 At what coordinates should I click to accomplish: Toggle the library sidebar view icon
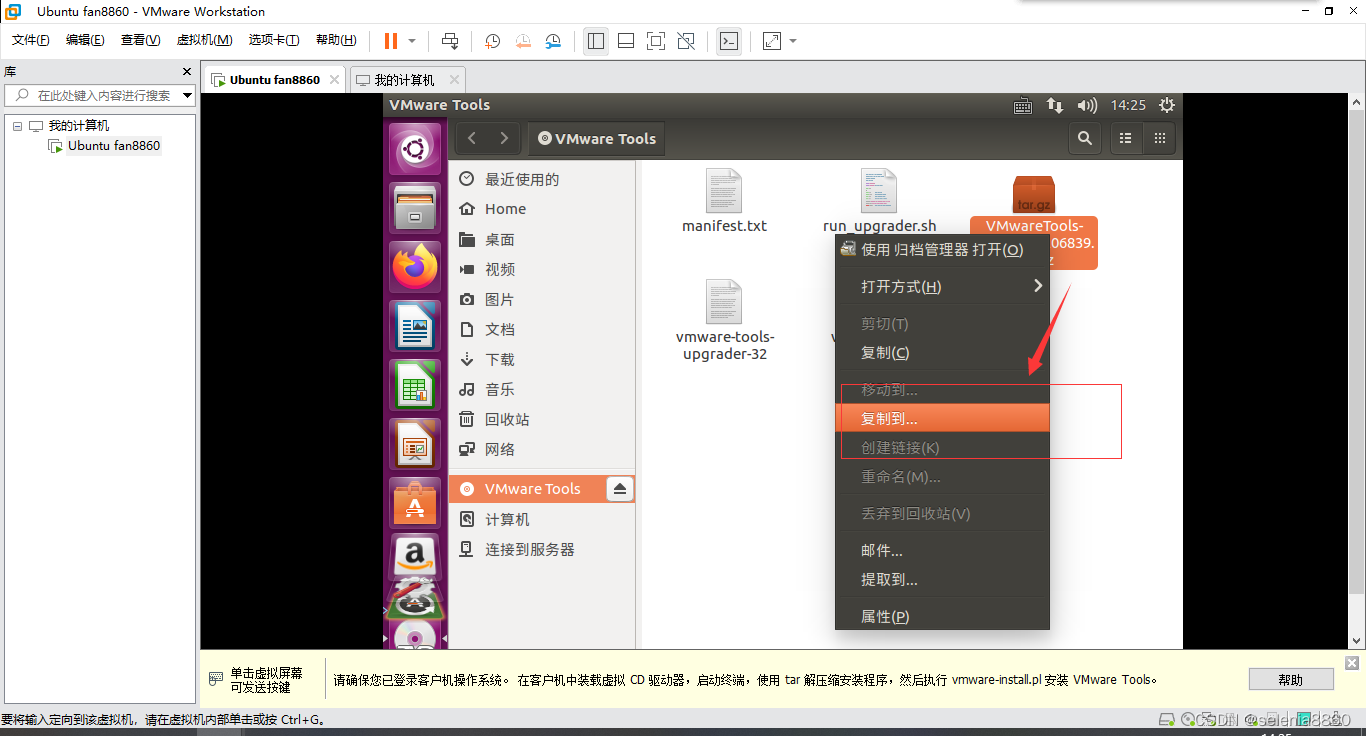[596, 41]
